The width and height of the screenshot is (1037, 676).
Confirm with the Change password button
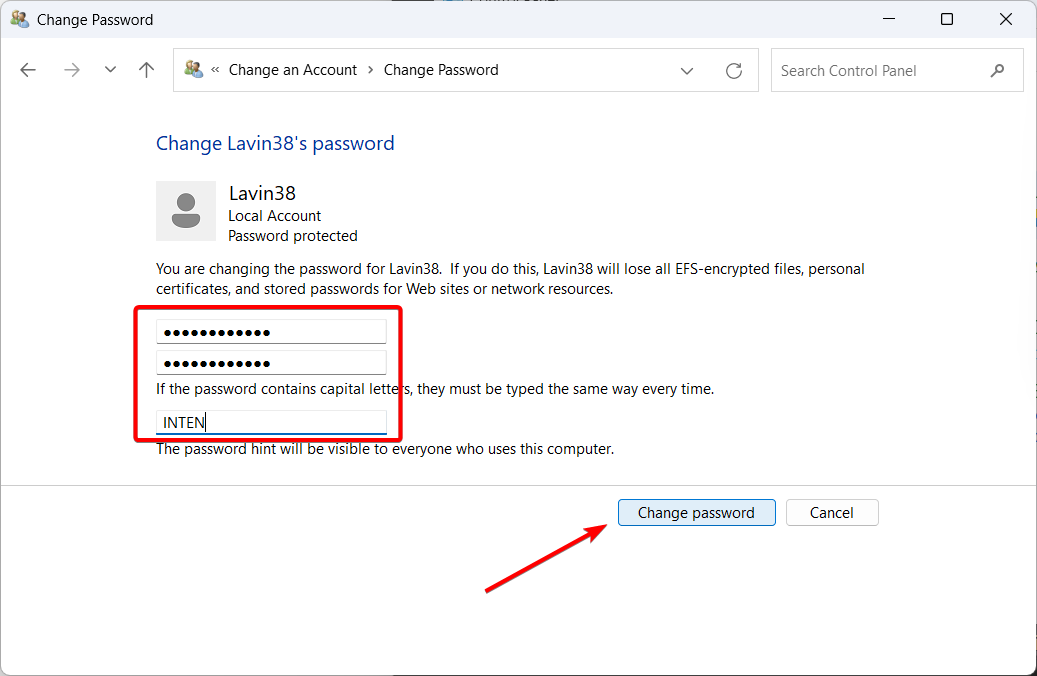coord(696,513)
